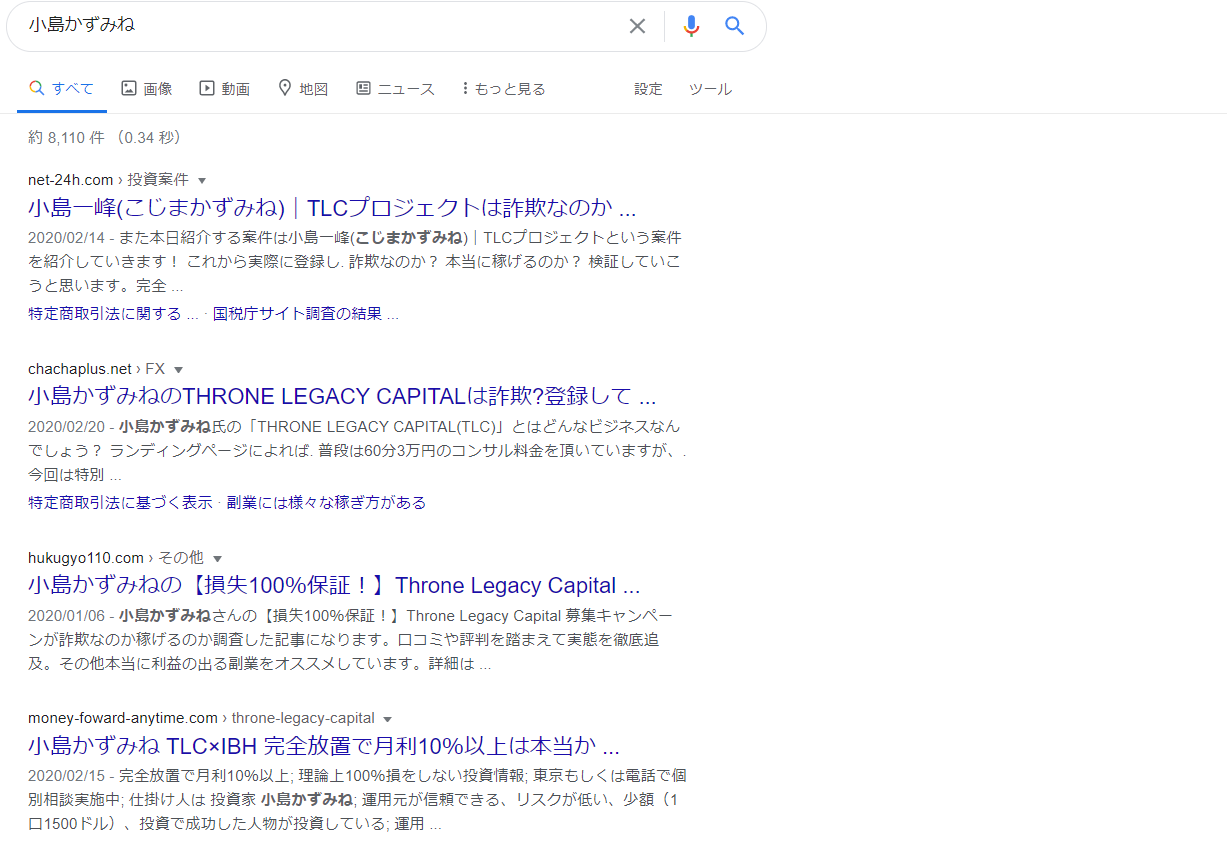The height and width of the screenshot is (845, 1227).
Task: Follow sitelink 国税庁サイト調査の結果 ...
Action: click(306, 314)
